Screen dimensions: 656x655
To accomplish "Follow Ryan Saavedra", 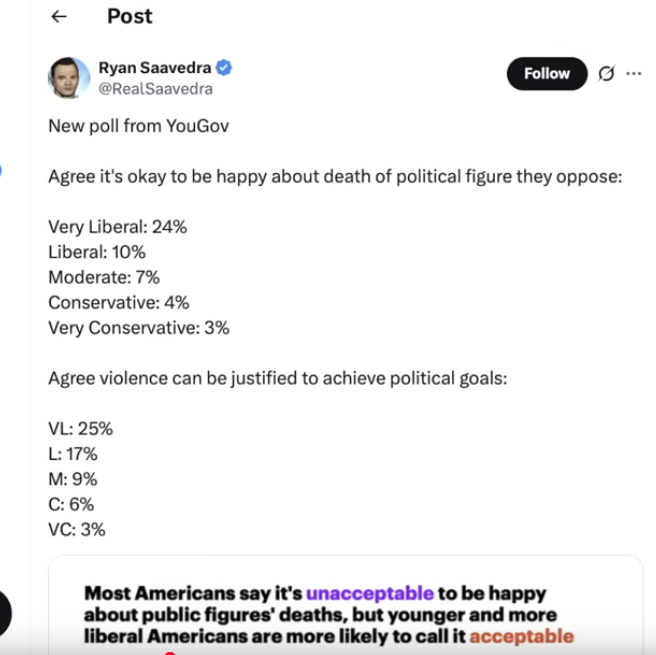I will click(546, 73).
